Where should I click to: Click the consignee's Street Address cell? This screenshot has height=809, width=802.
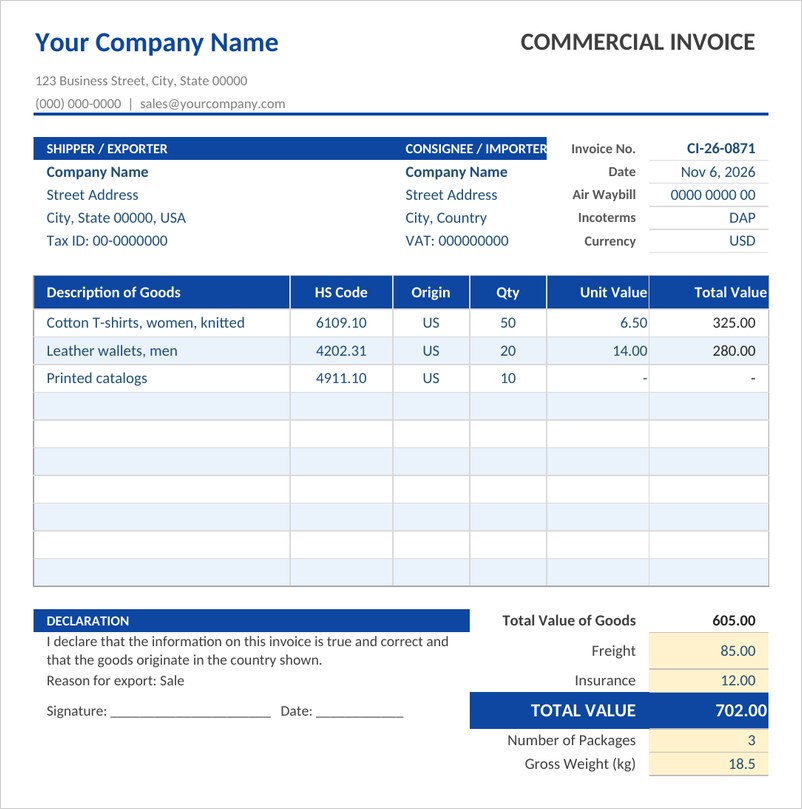click(451, 195)
